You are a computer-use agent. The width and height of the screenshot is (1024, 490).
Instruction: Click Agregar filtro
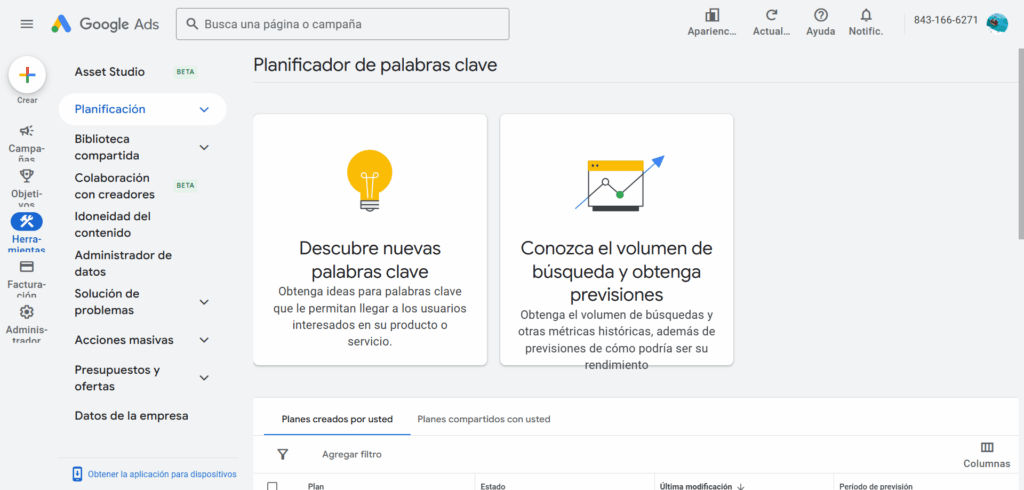coord(351,454)
